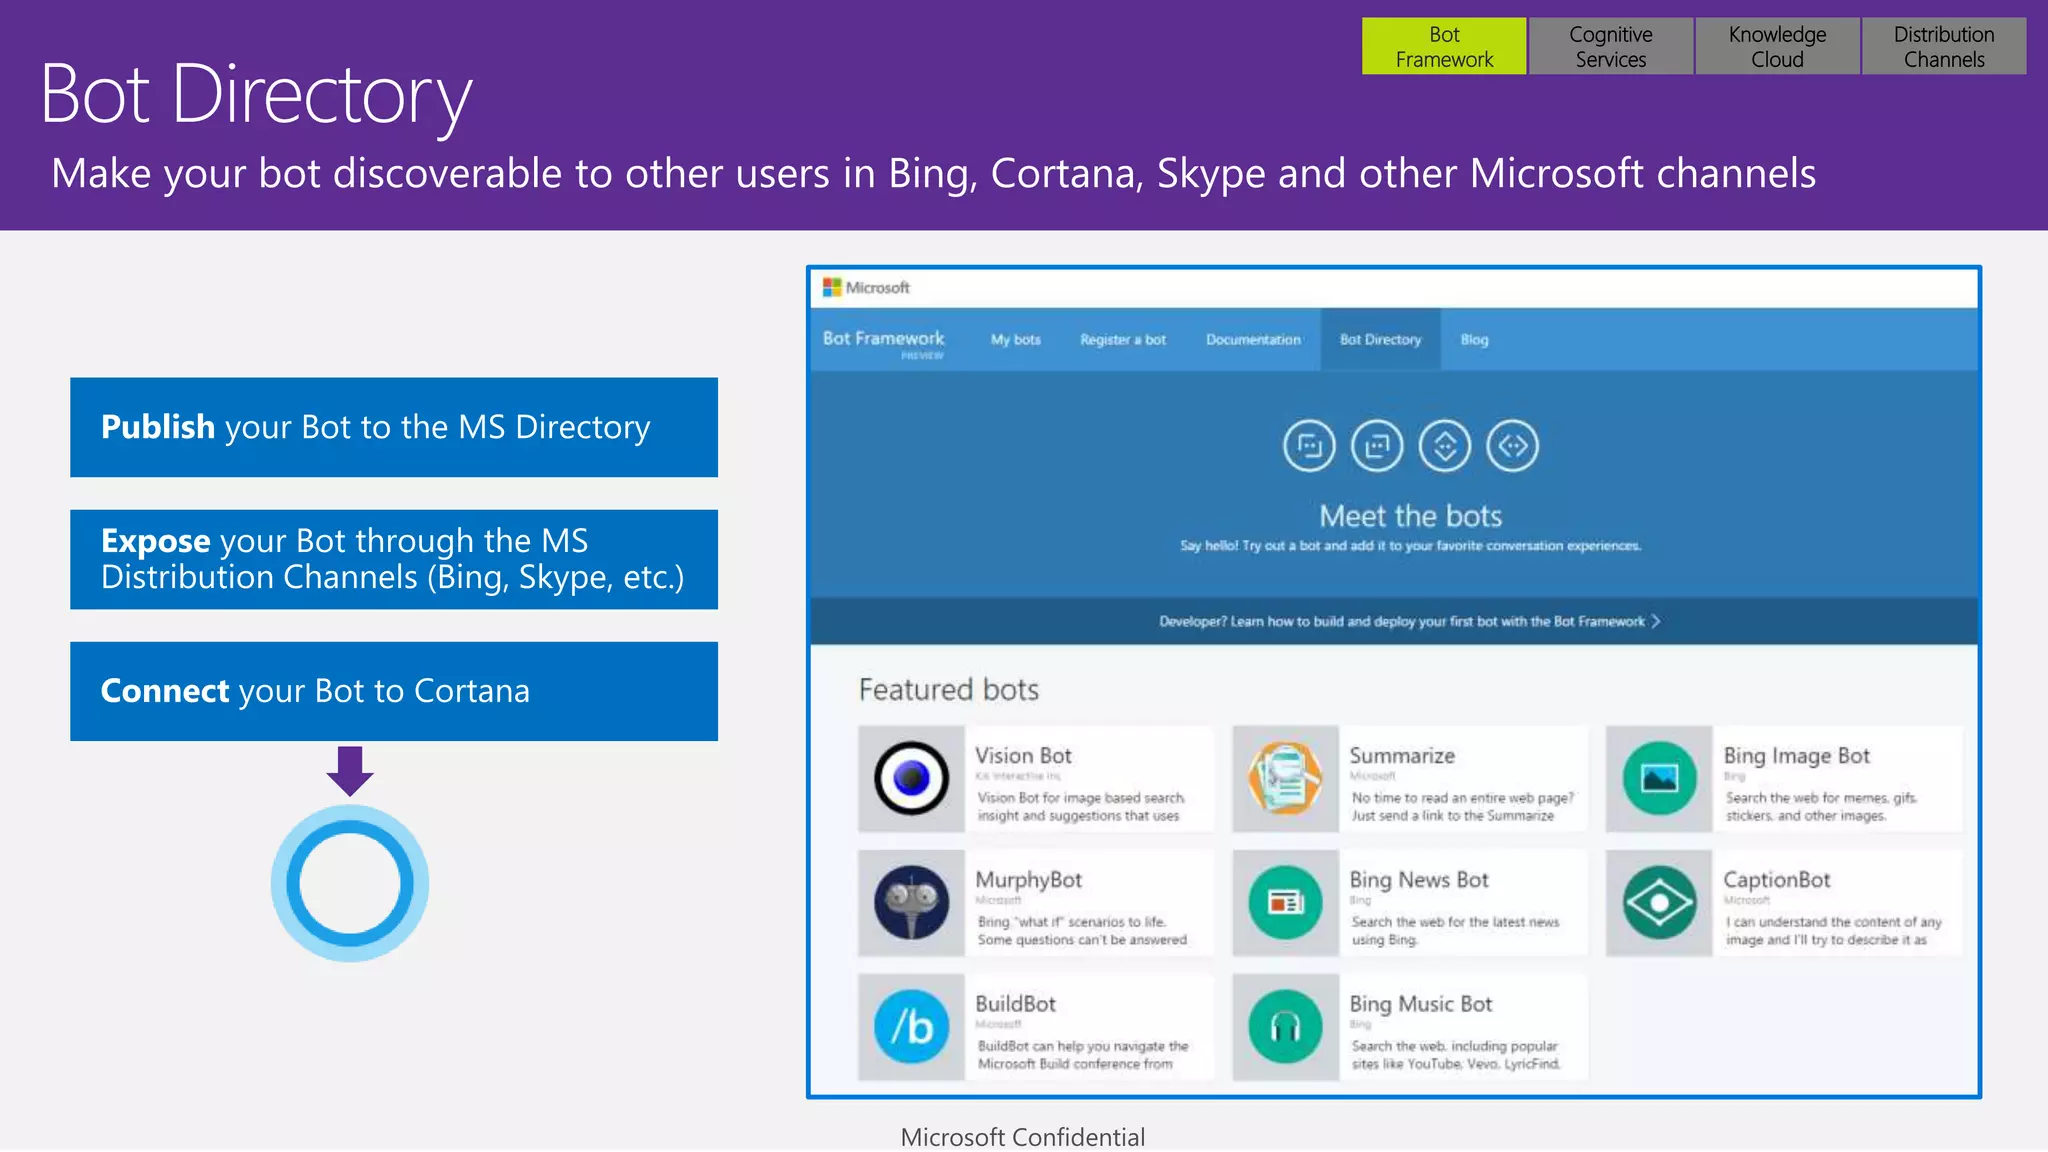
Task: Click the fourth circular code icon
Action: pos(1512,446)
